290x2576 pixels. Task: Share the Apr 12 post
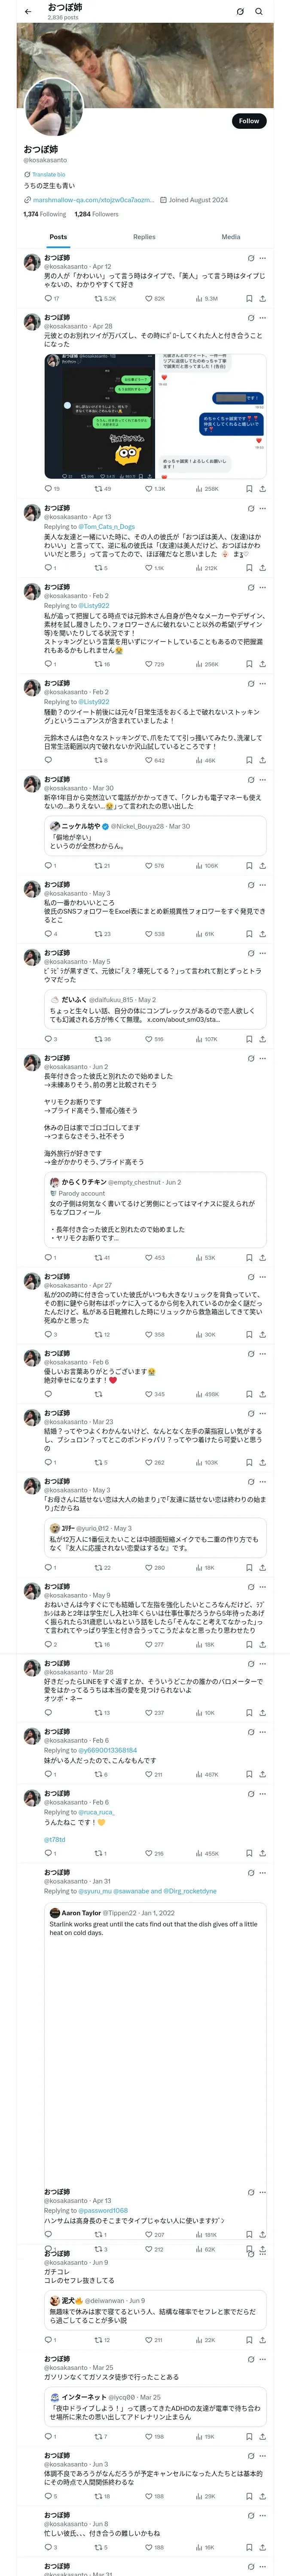coord(263,298)
